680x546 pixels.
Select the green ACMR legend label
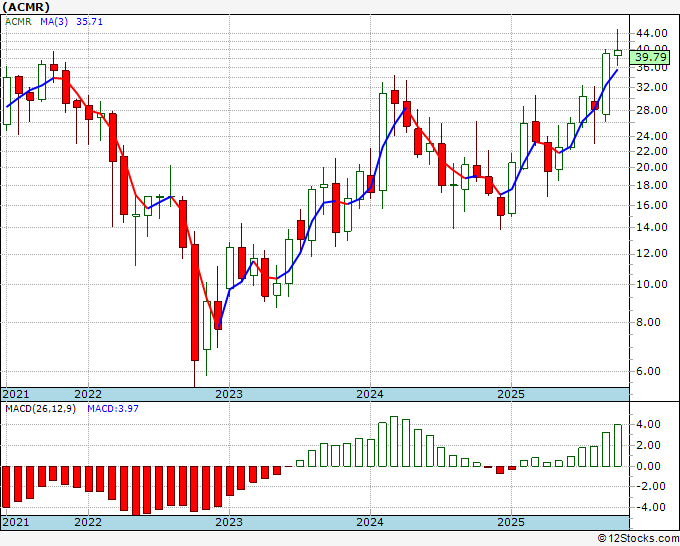(18, 21)
